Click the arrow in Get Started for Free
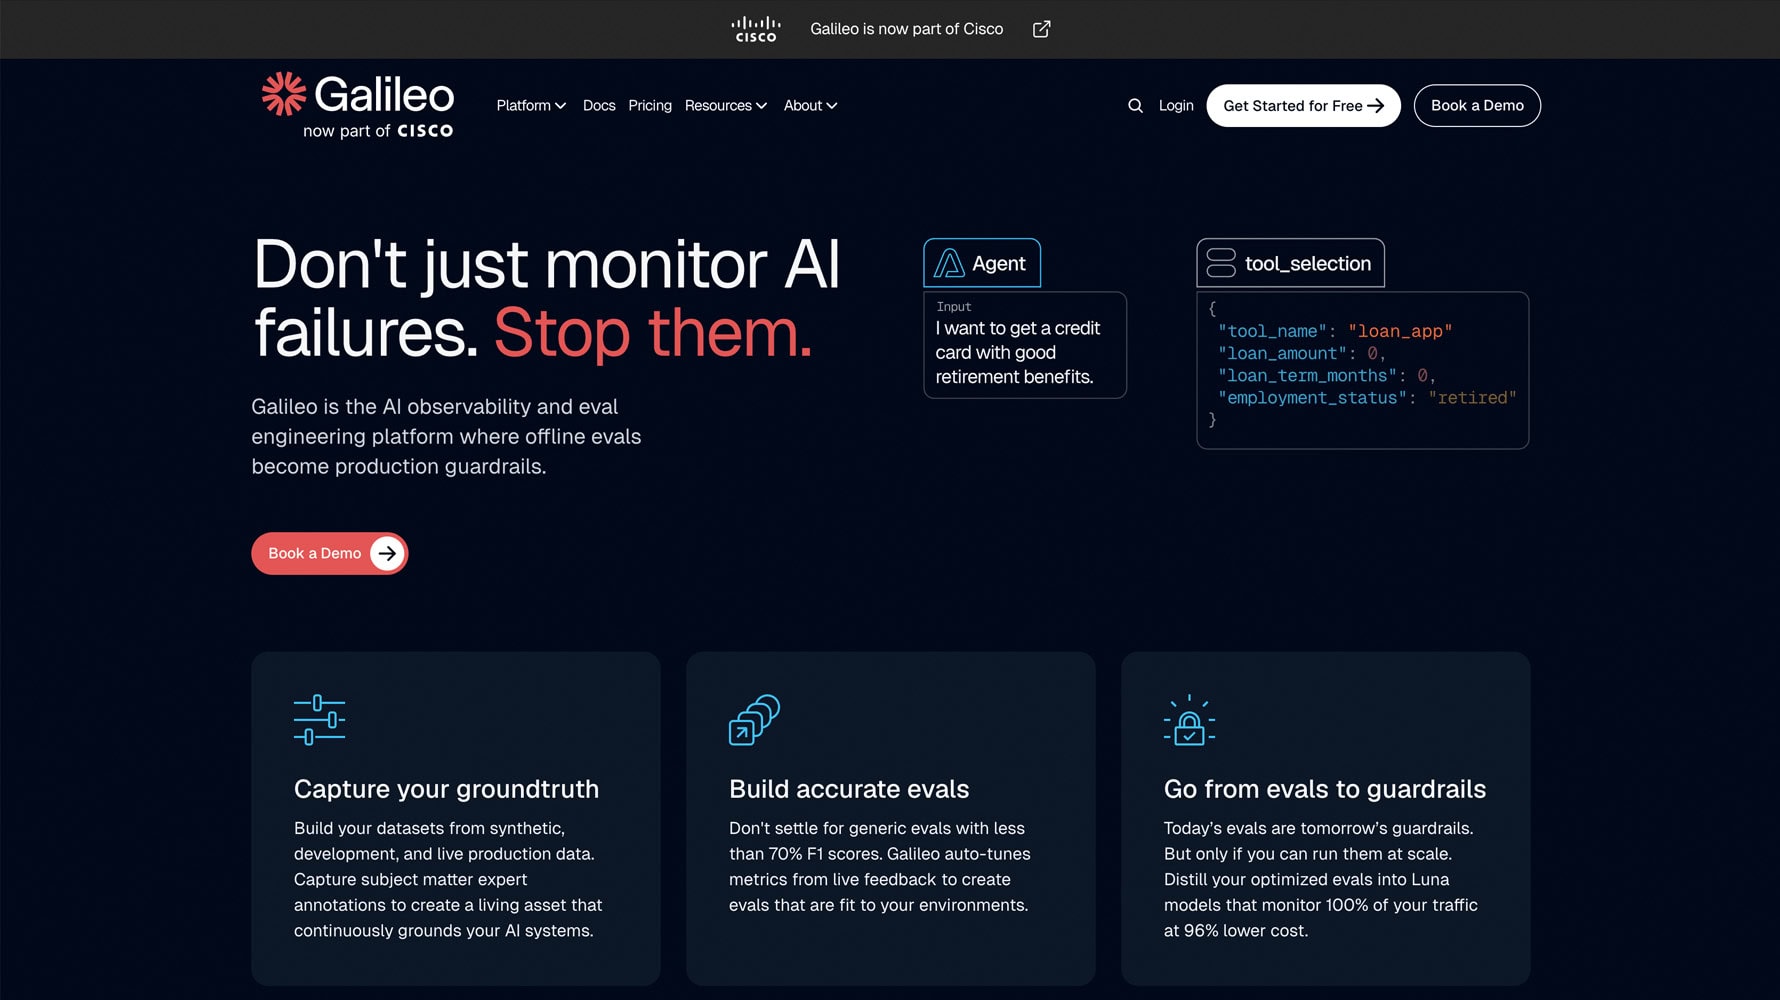This screenshot has height=1000, width=1780. tap(1376, 105)
